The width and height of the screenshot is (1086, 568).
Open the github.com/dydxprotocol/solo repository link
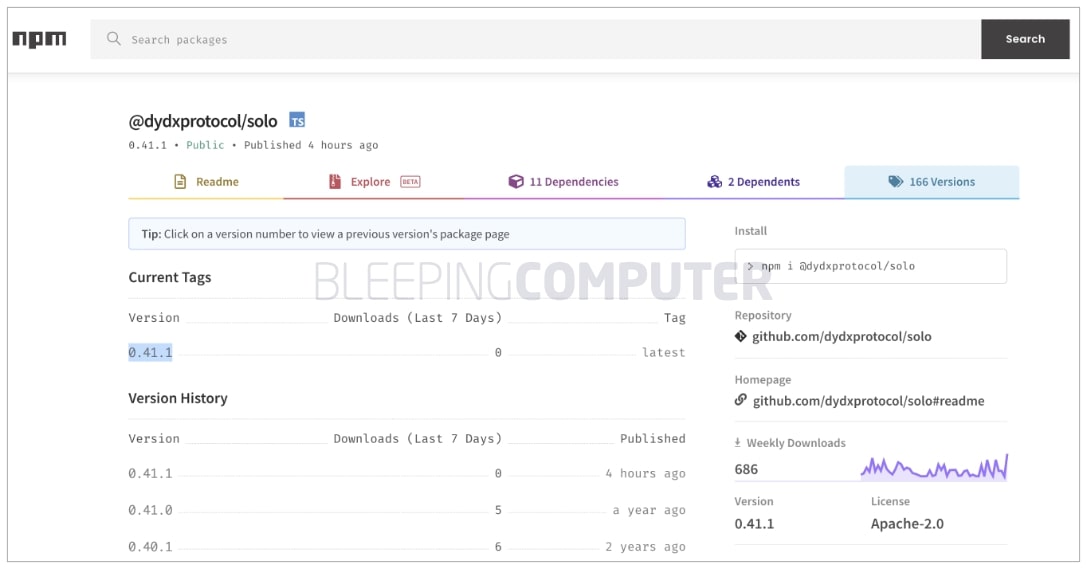click(842, 337)
